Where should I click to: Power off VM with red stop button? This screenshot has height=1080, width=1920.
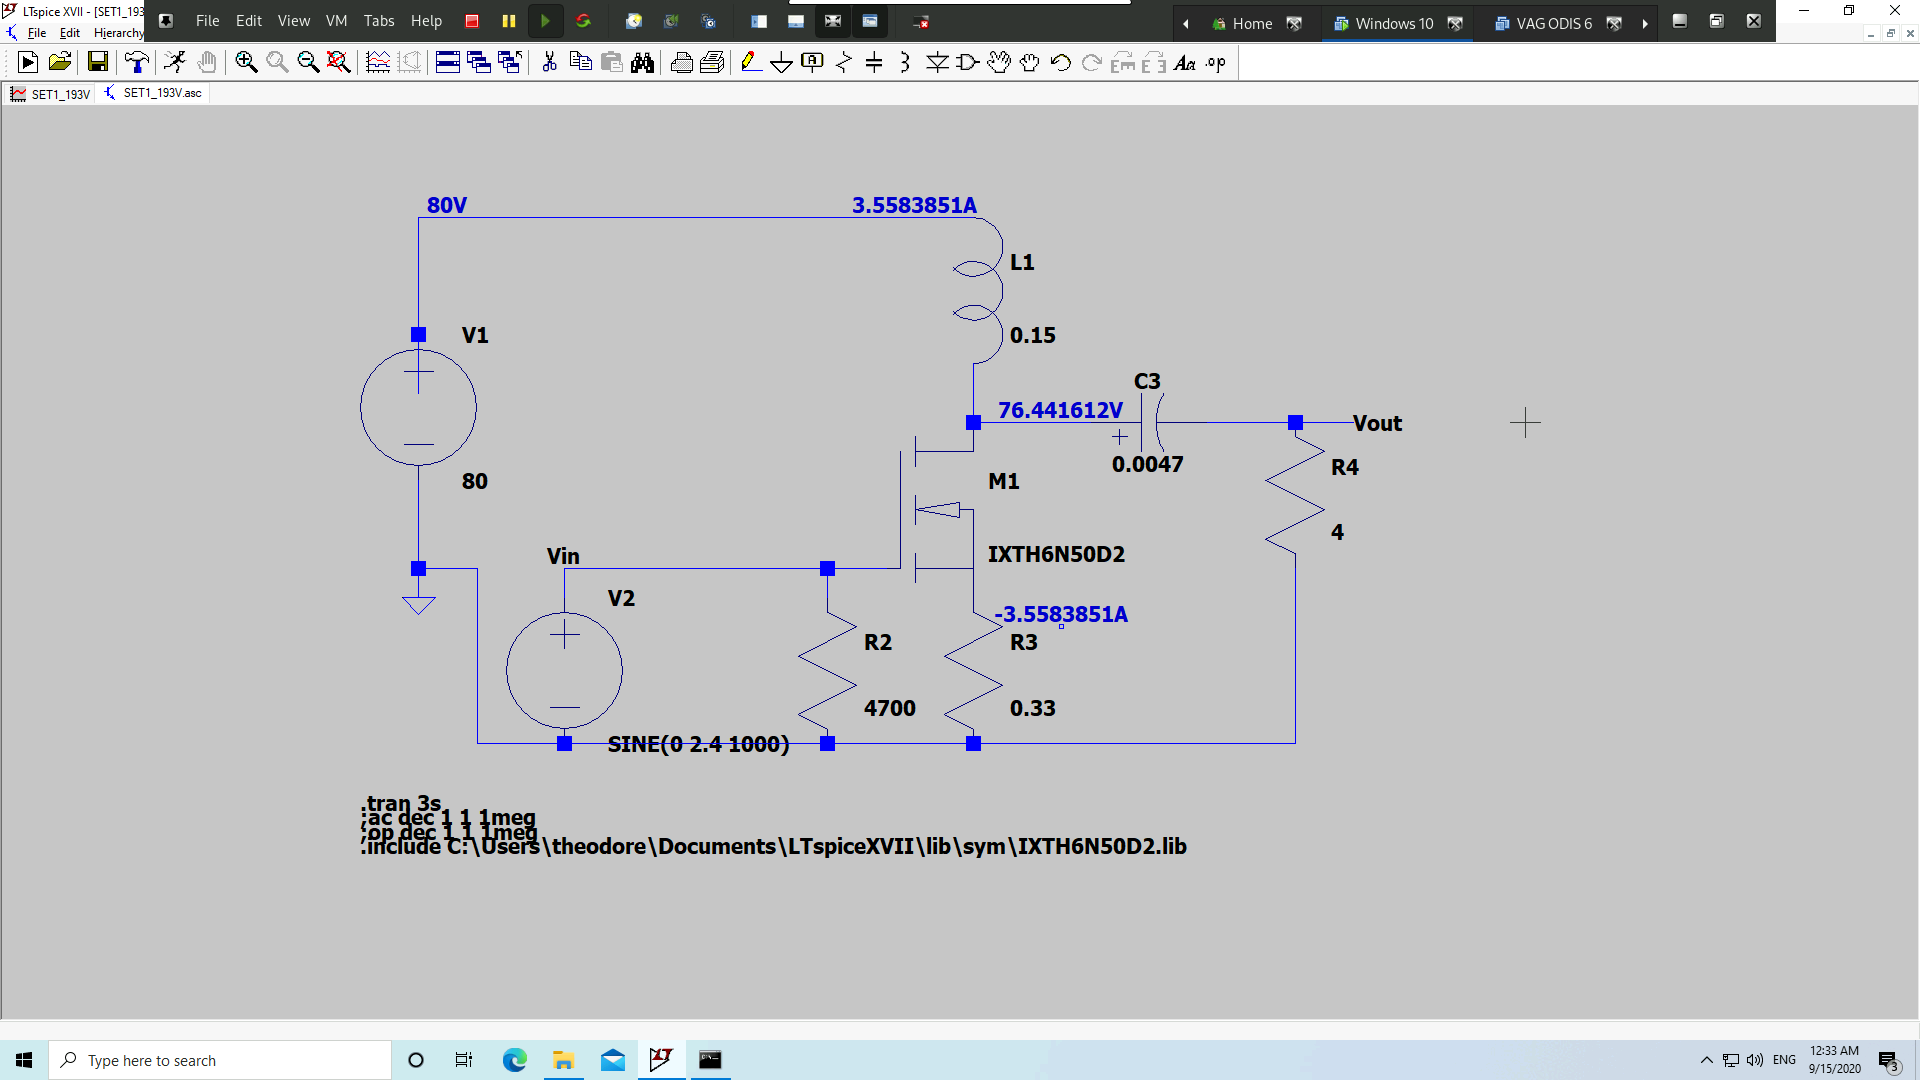click(472, 21)
